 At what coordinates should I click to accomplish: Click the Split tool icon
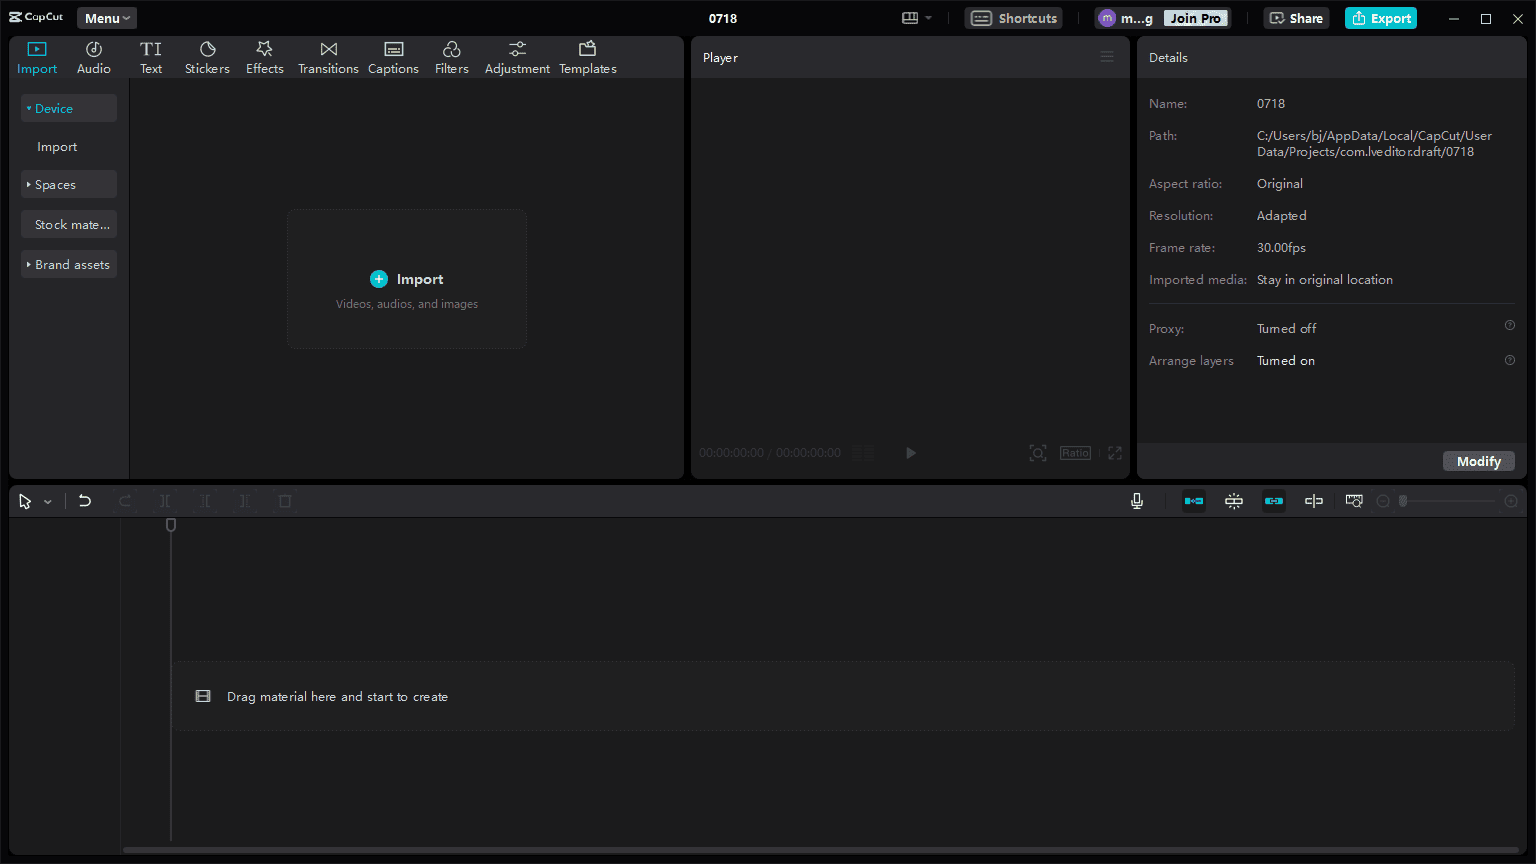[x=165, y=501]
